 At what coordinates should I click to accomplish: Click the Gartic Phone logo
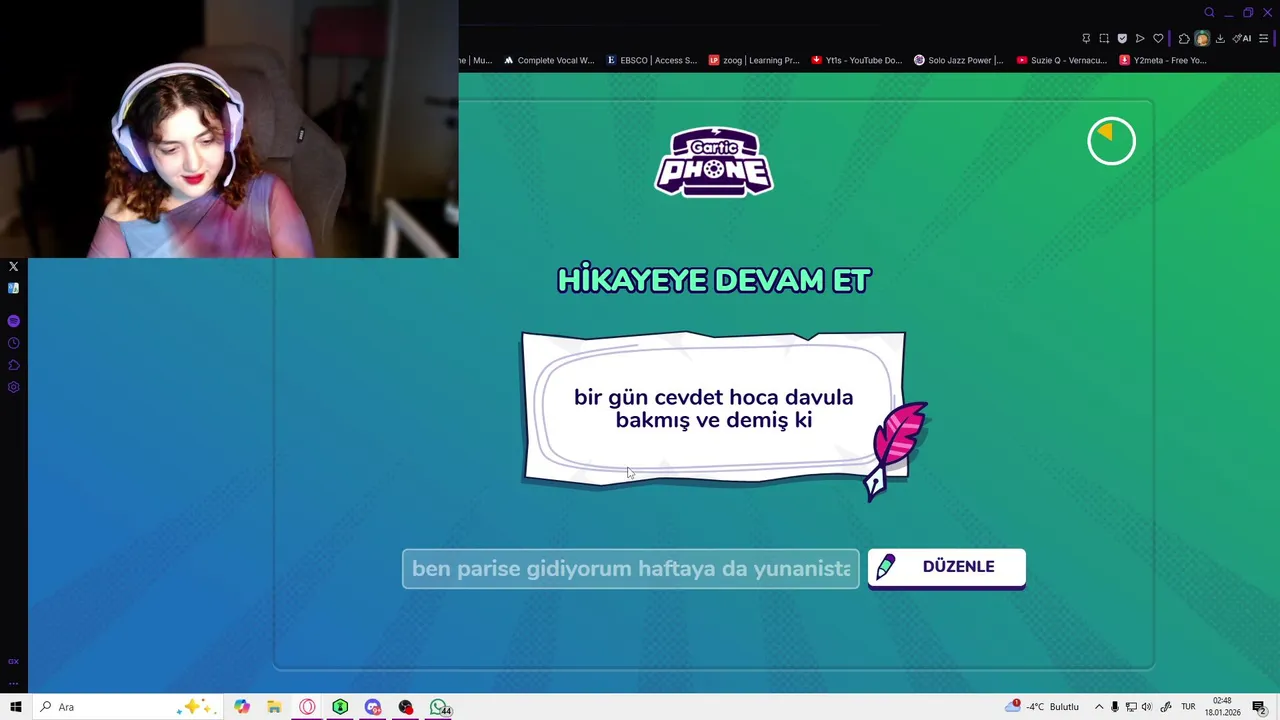(714, 161)
